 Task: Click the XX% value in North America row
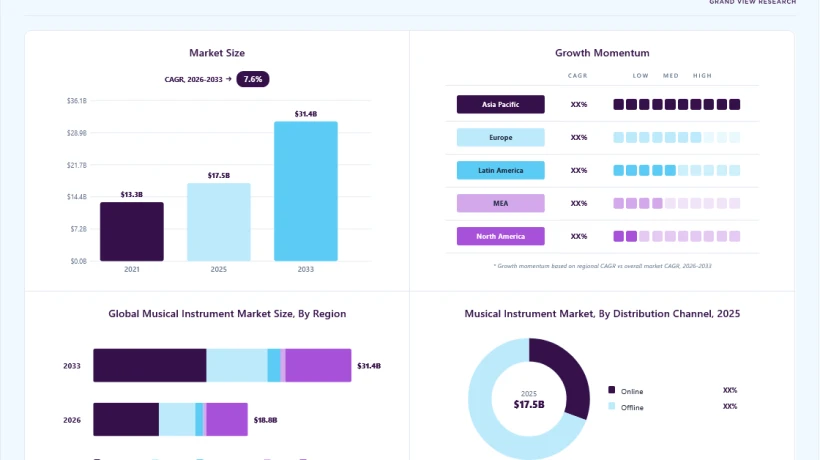coord(579,236)
